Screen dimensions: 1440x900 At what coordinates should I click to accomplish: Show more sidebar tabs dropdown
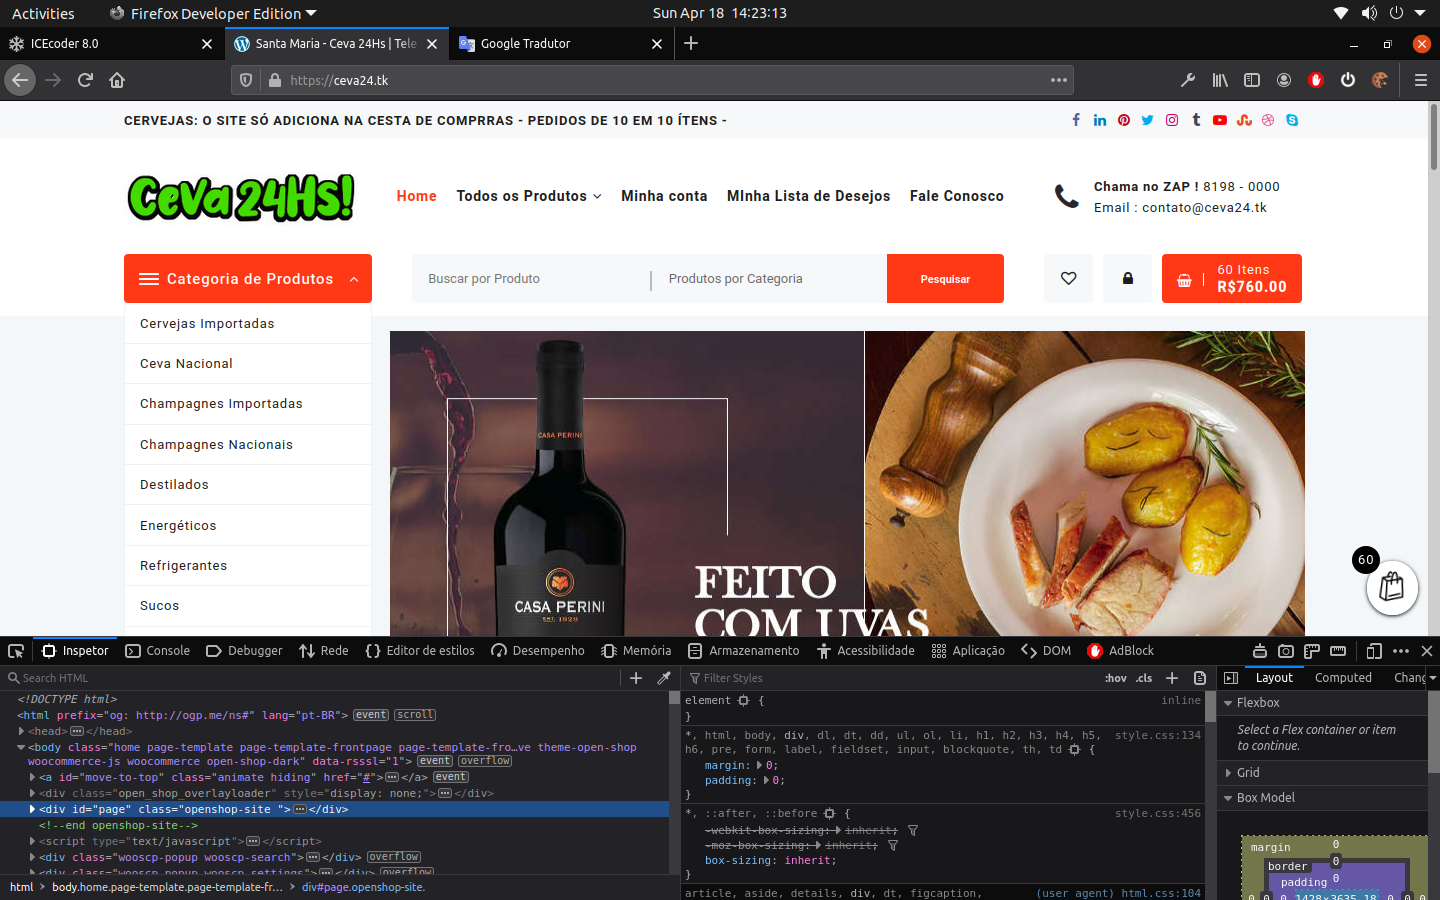click(x=1432, y=678)
